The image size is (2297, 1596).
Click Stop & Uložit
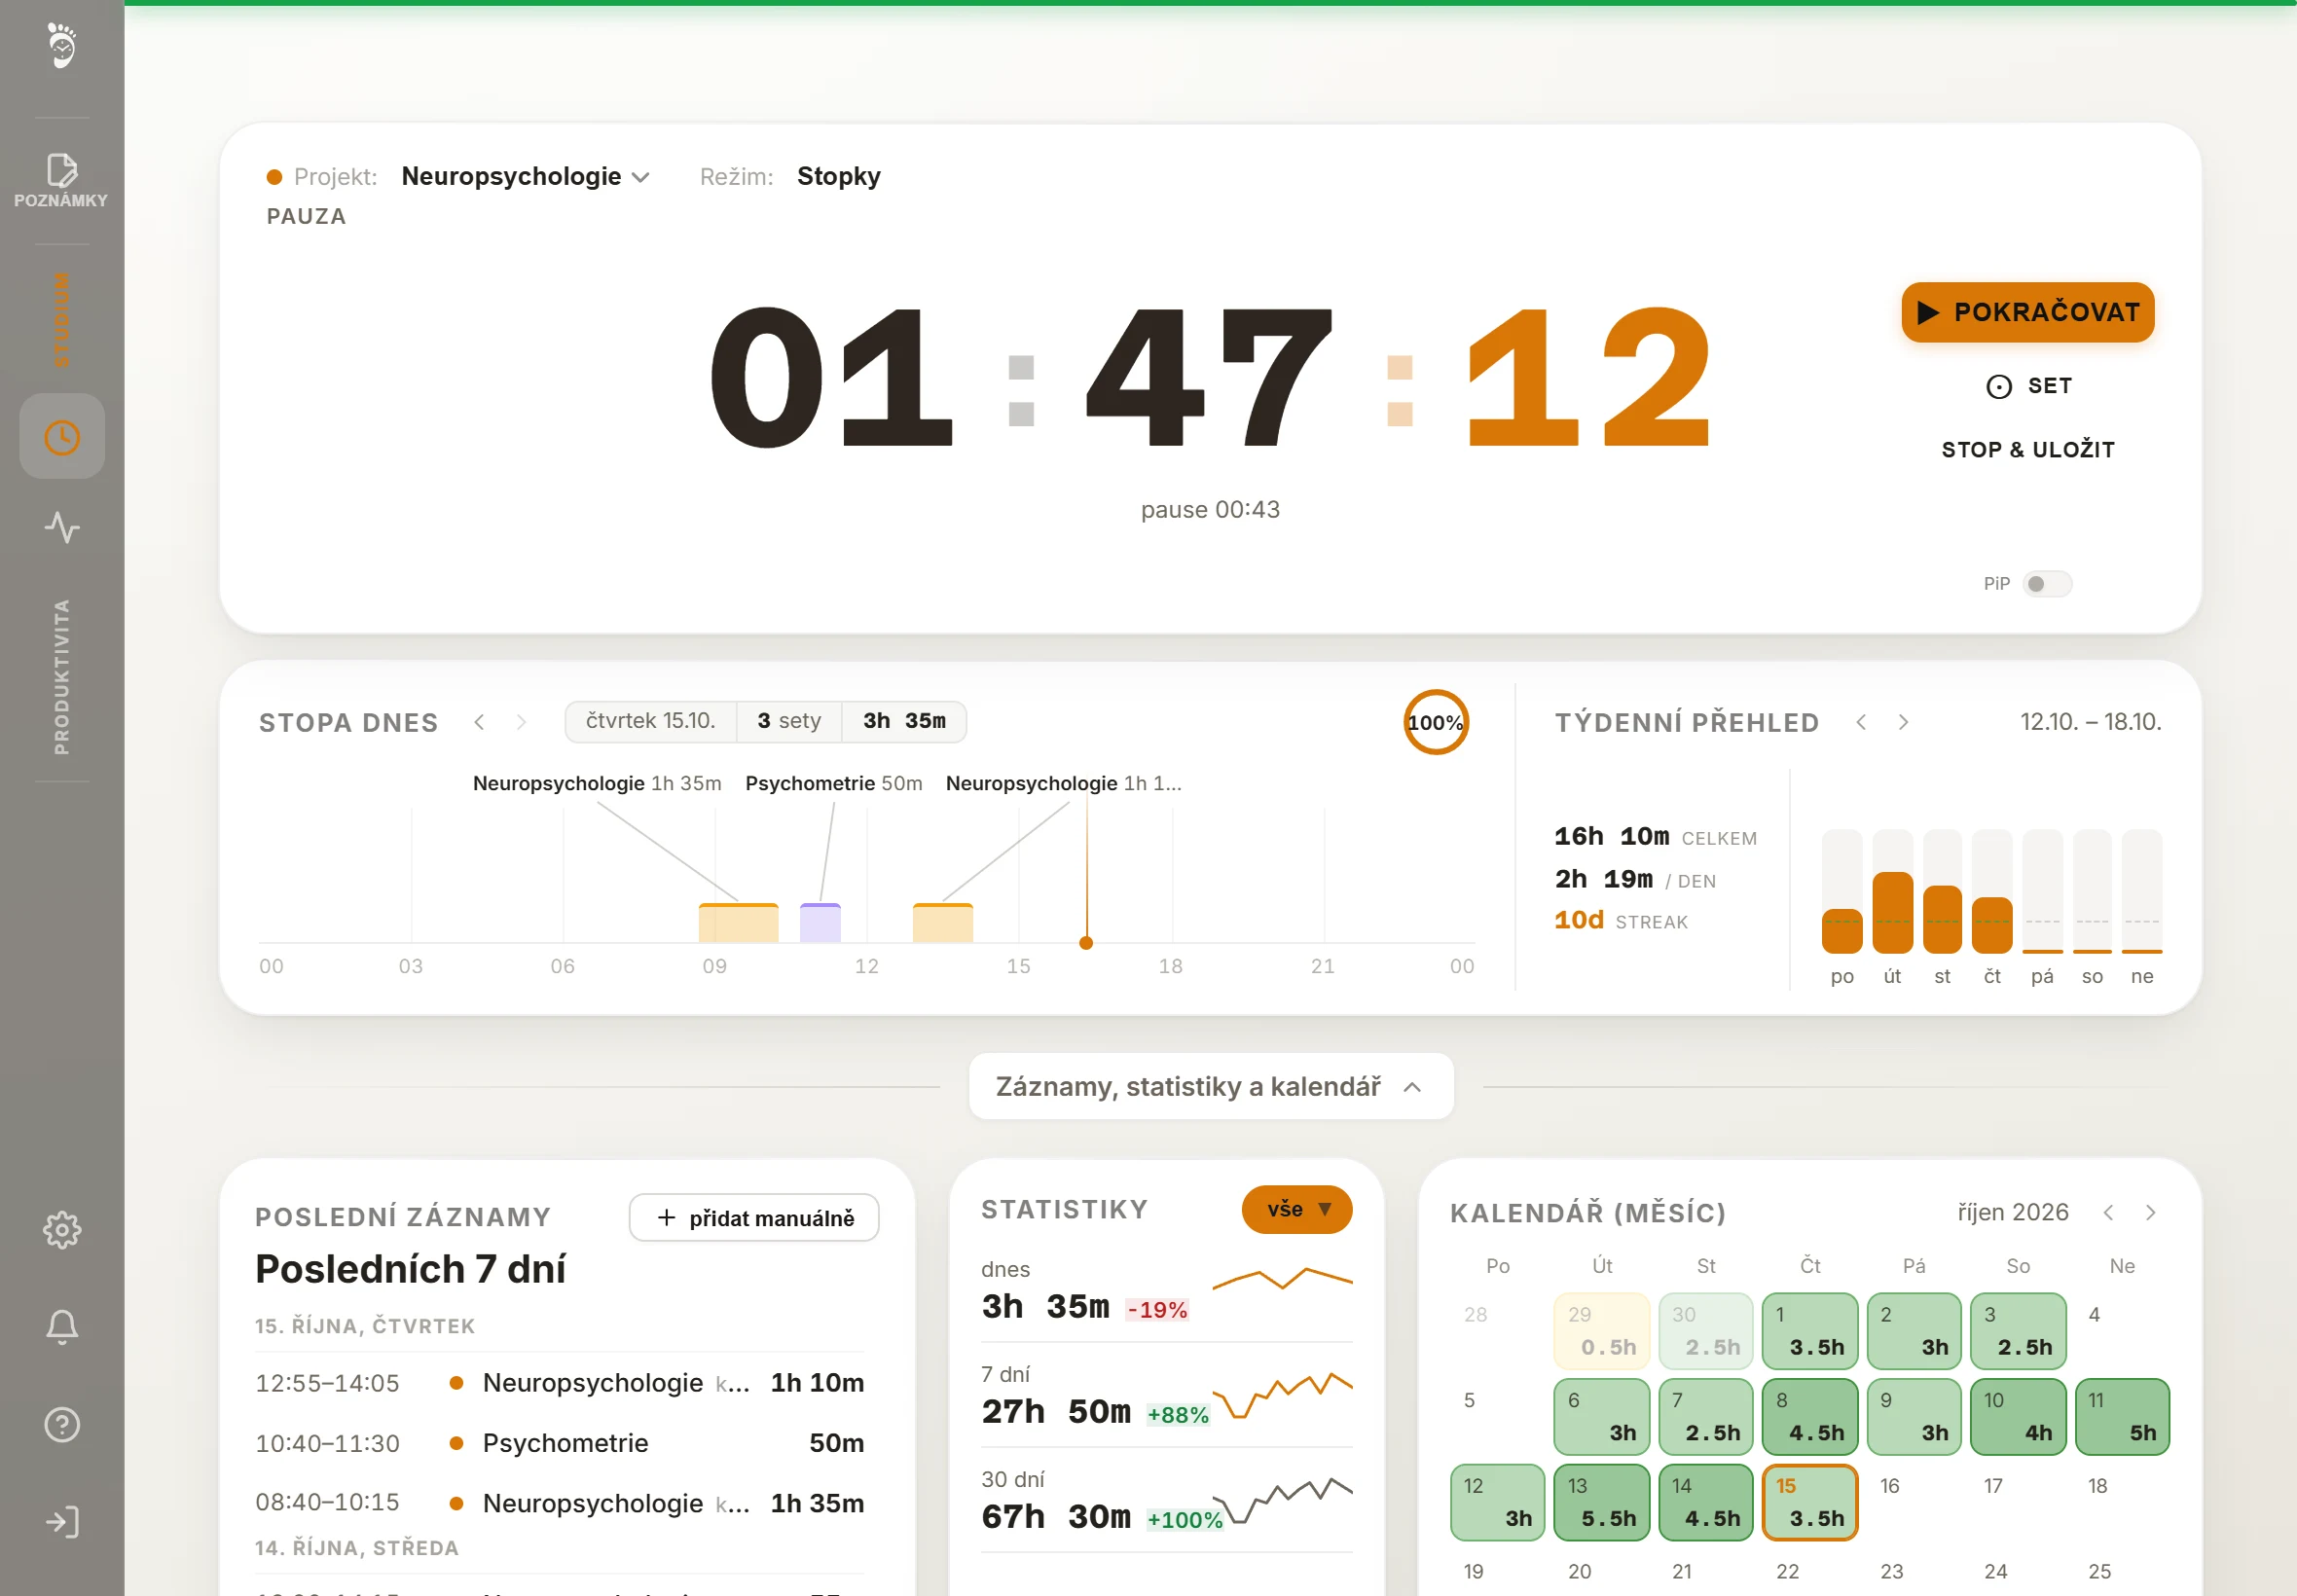(2027, 450)
